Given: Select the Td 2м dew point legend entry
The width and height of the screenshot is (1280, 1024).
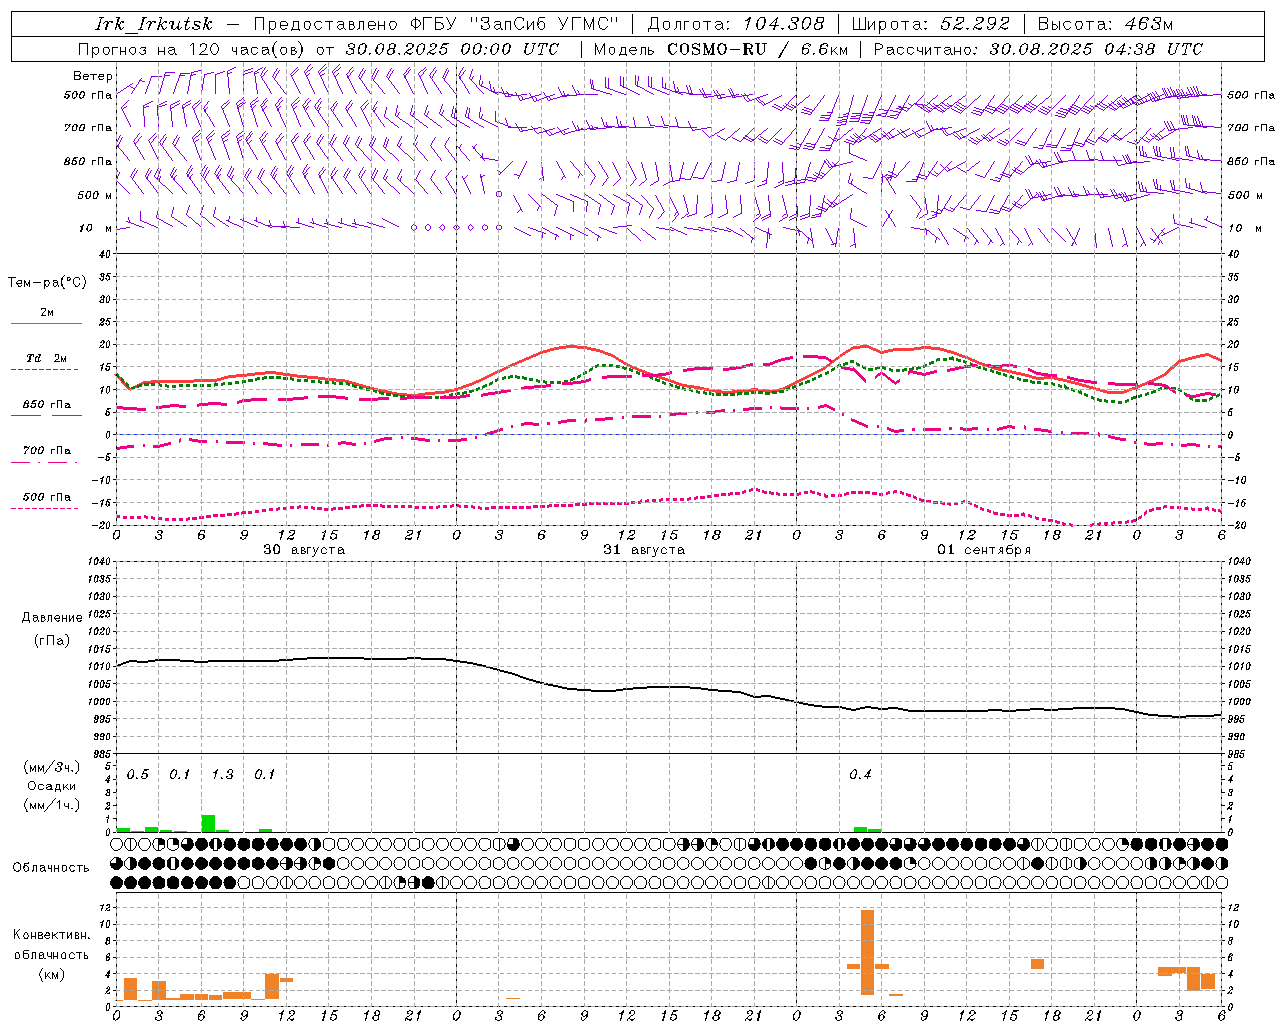Looking at the screenshot, I should pyautogui.click(x=46, y=358).
